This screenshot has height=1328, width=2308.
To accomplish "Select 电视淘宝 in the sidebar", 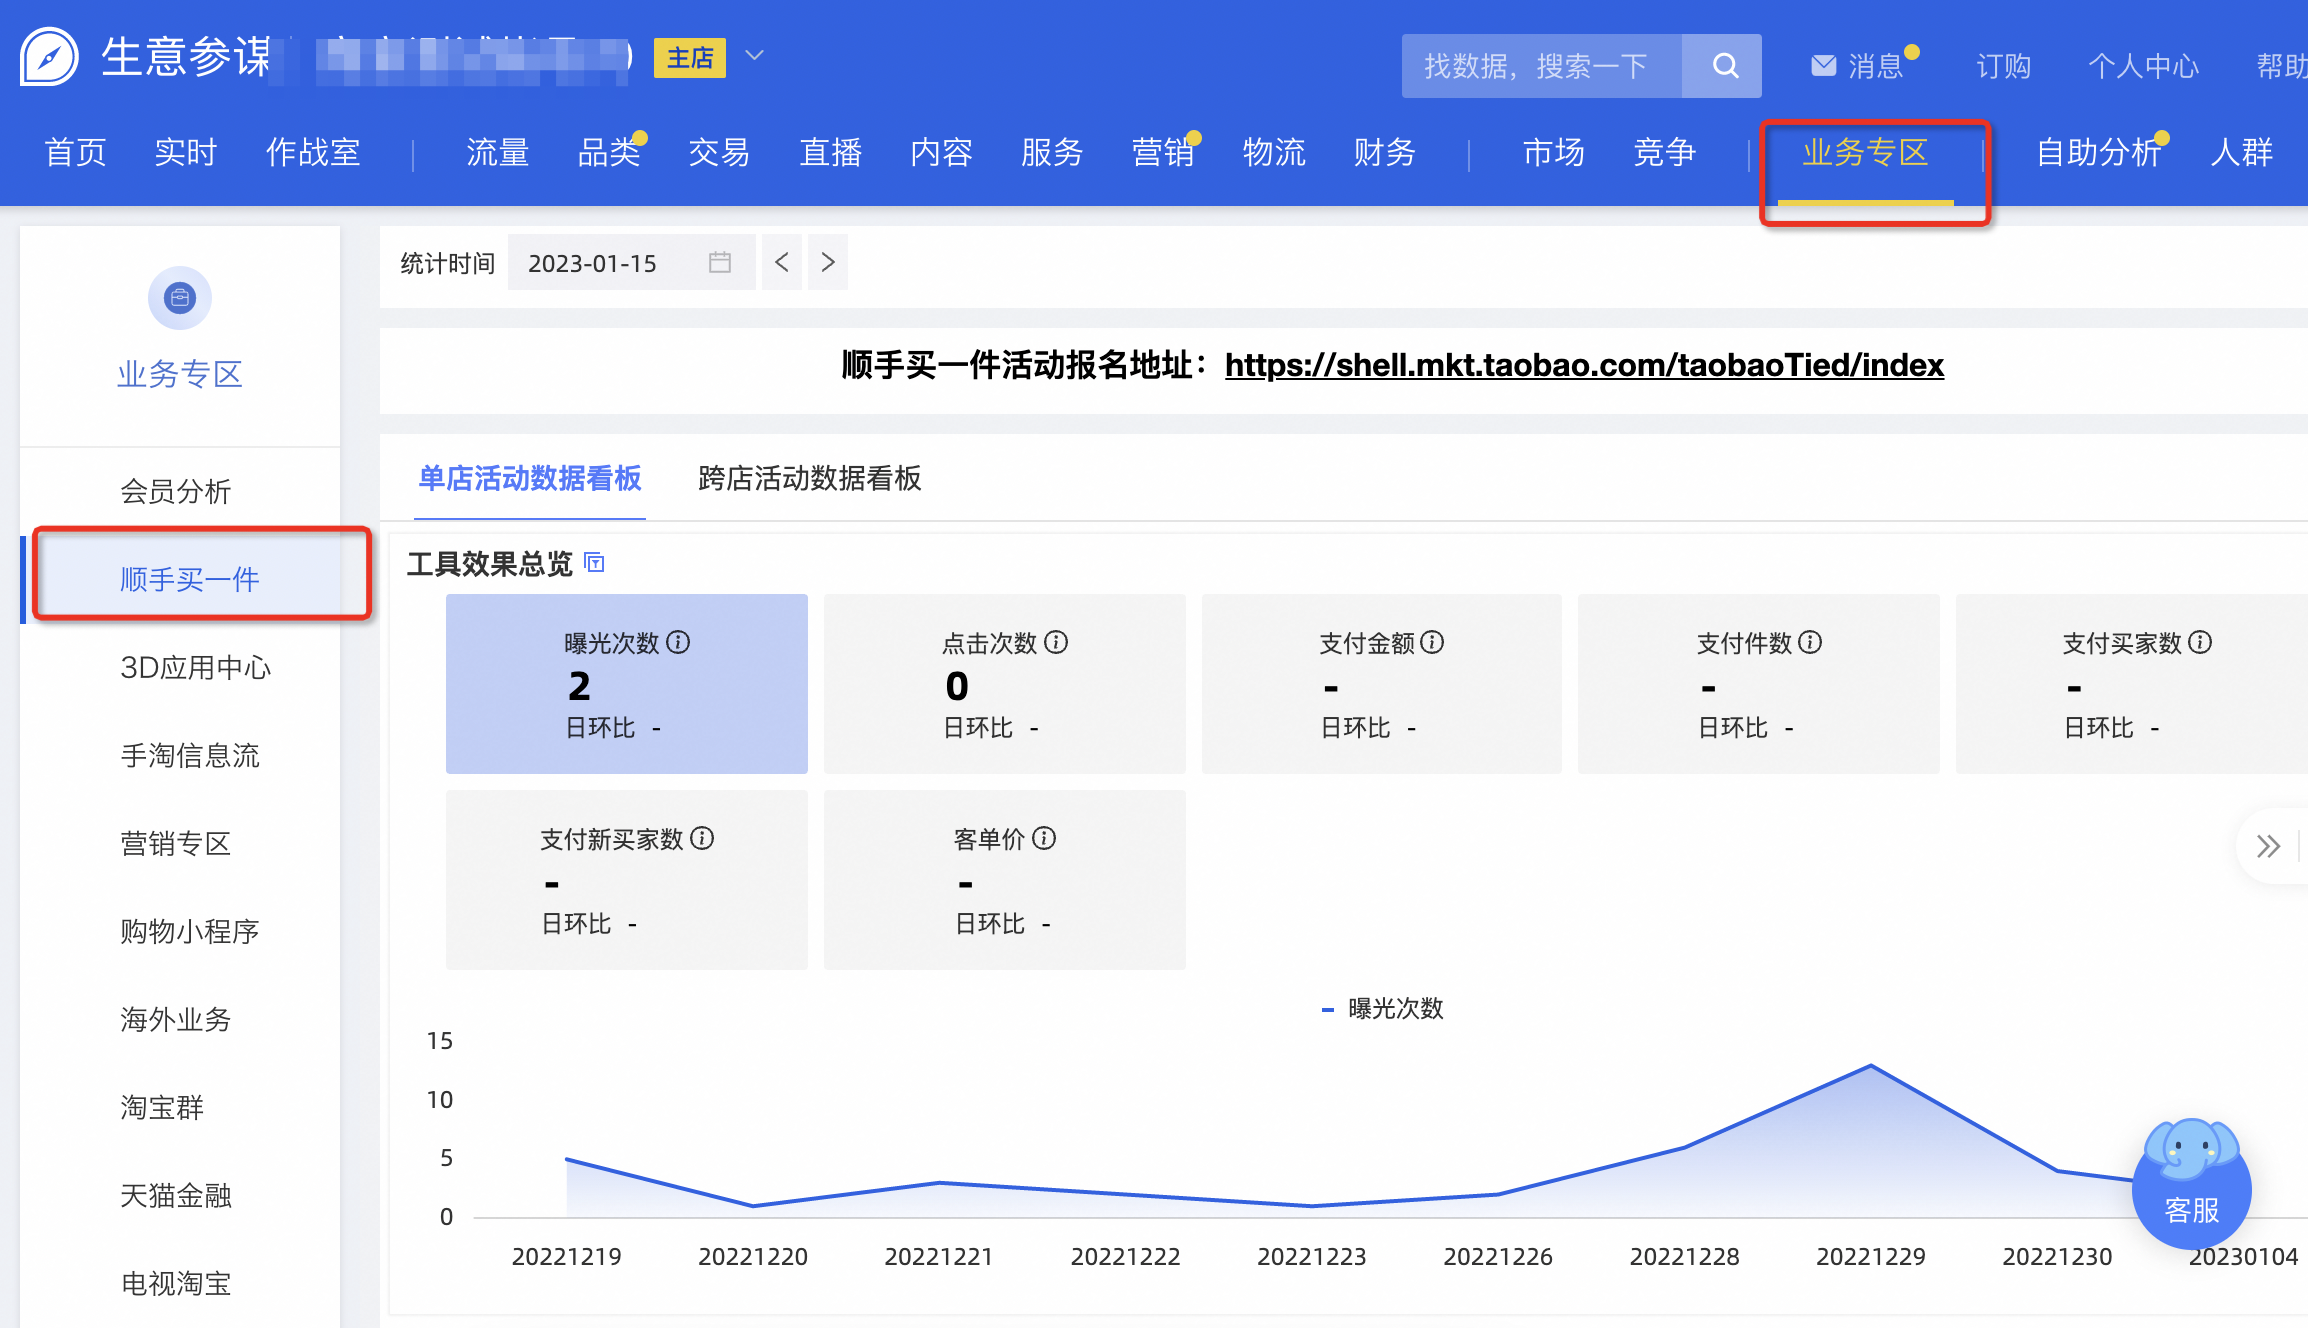I will click(176, 1283).
